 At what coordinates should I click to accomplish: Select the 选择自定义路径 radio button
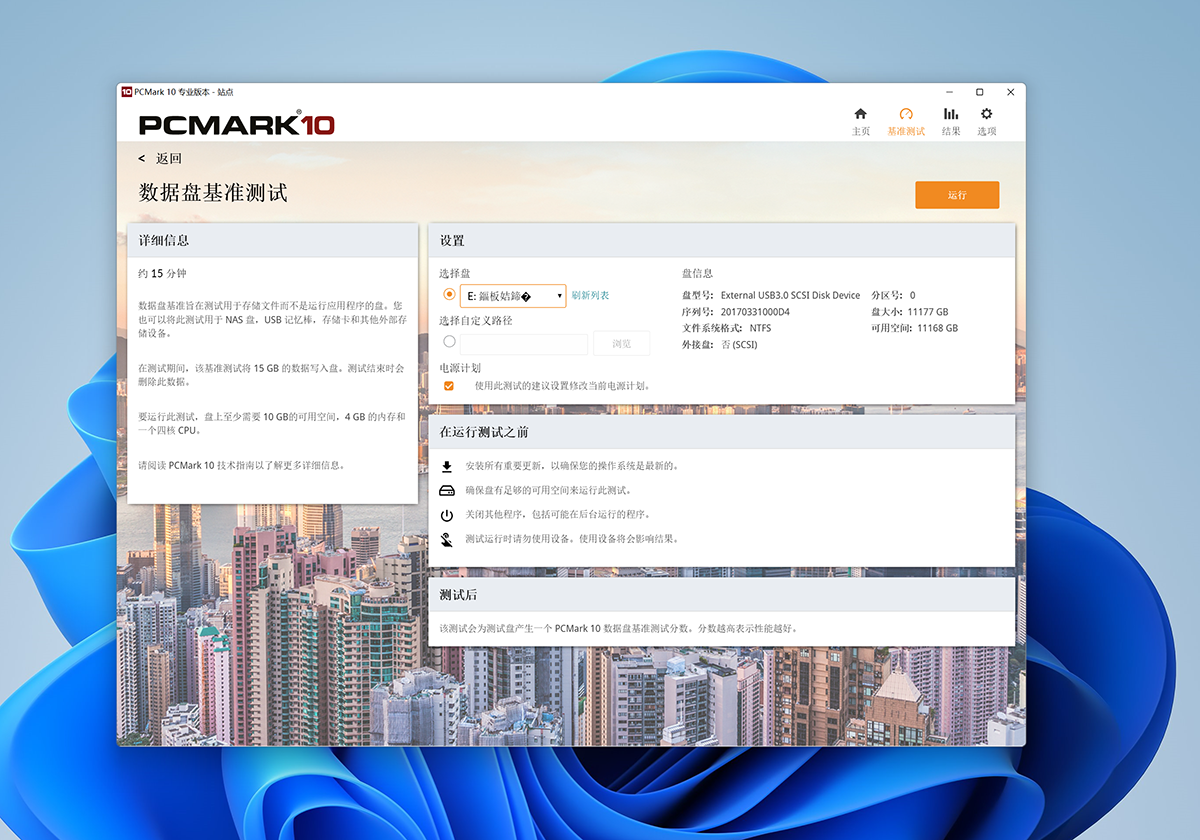(449, 342)
